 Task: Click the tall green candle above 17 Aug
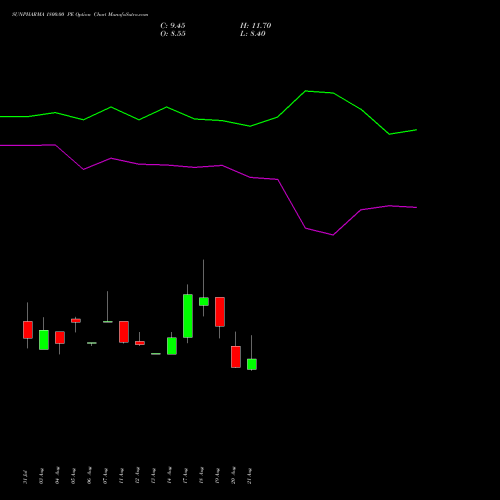188,316
